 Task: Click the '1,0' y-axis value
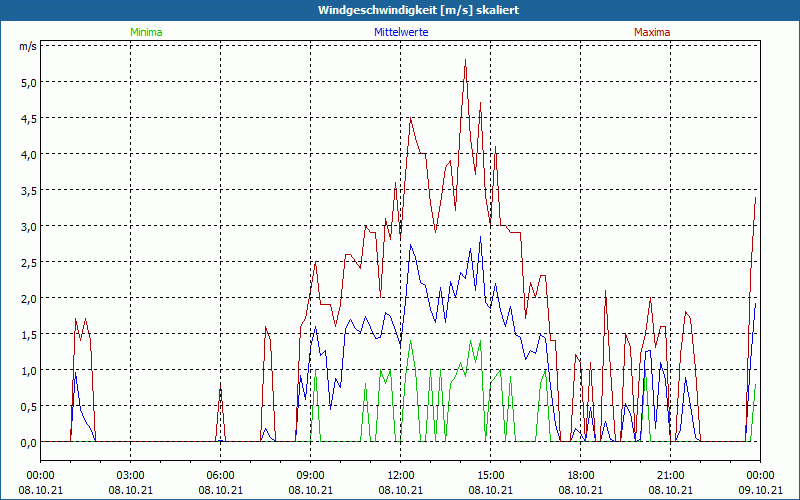29,370
